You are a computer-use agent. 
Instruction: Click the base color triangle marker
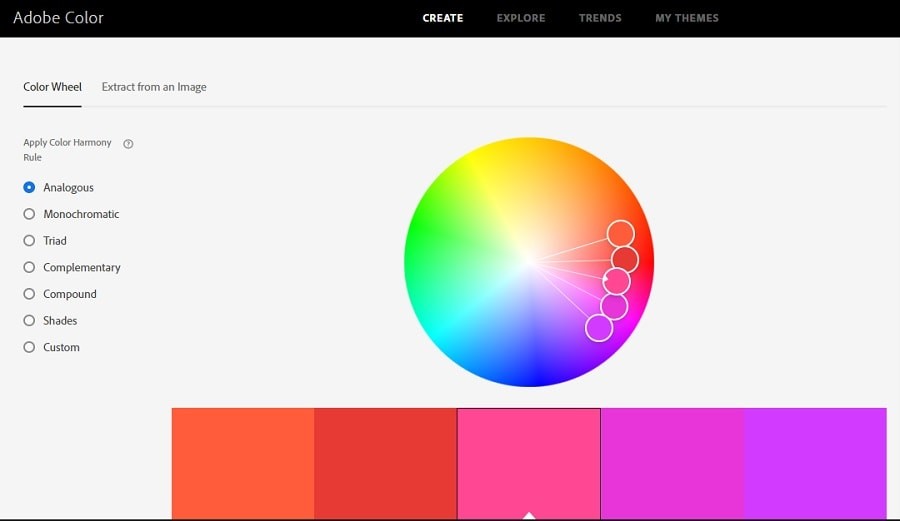(529, 515)
